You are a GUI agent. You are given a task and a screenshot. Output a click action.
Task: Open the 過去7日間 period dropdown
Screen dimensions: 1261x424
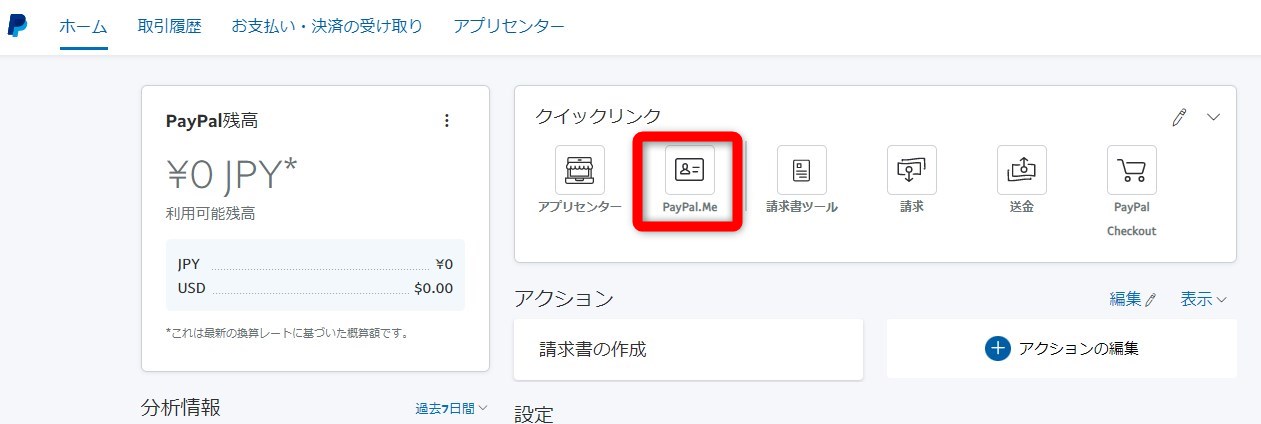(x=452, y=408)
